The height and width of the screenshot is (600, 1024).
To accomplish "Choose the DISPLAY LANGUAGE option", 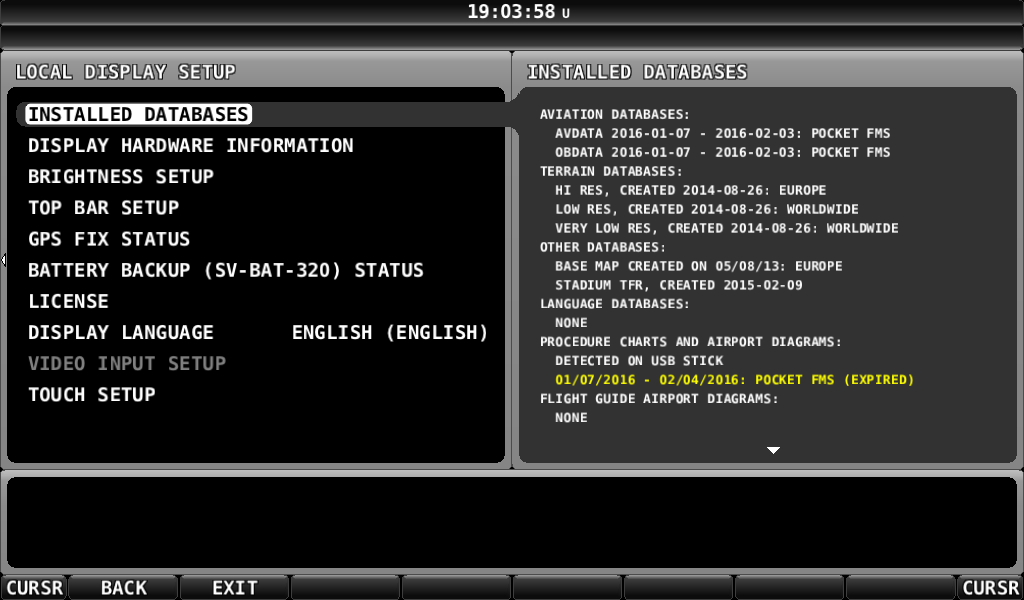I will [121, 333].
